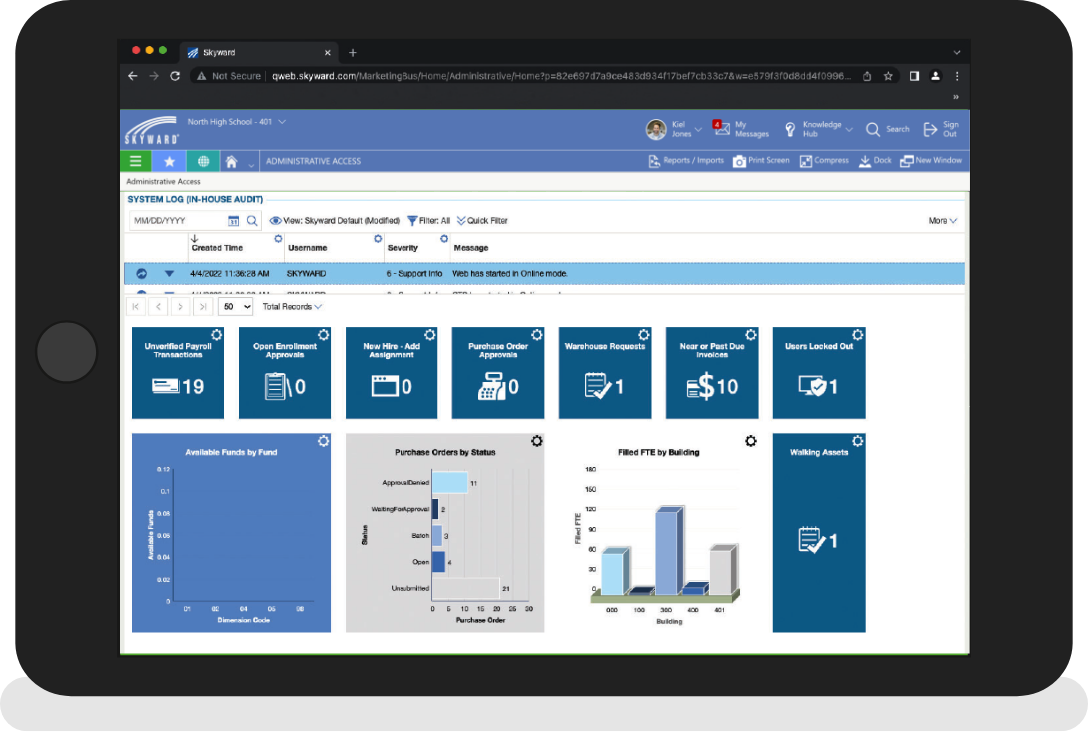The width and height of the screenshot is (1088, 732).
Task: Open gear on Open Enrollment Approvals tile
Action: click(x=323, y=335)
